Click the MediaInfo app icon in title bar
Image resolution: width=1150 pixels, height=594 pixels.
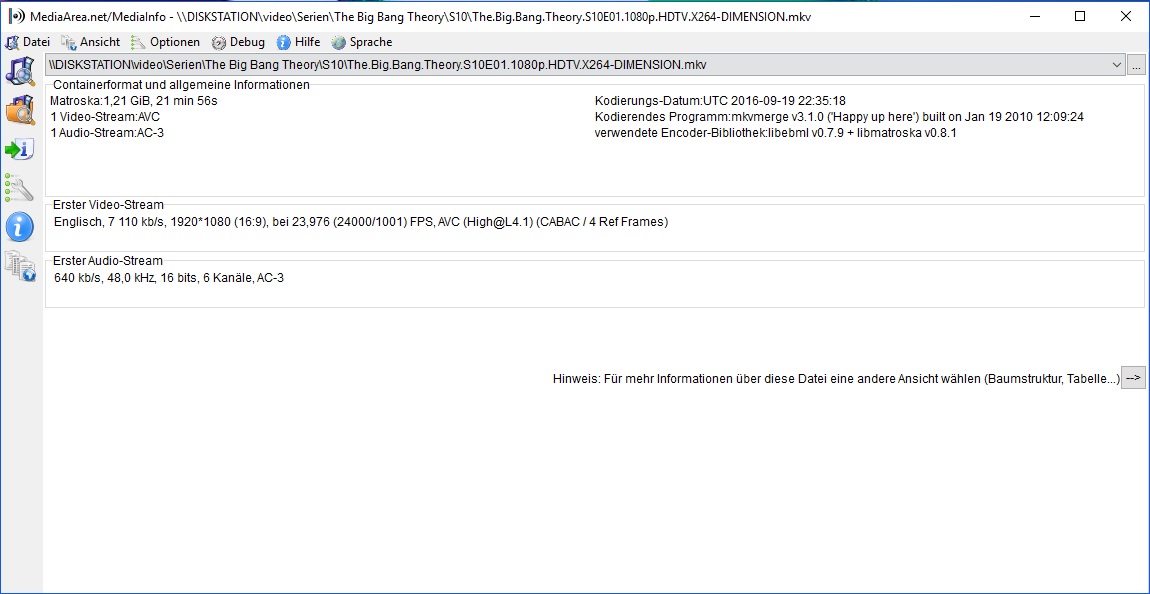[15, 16]
